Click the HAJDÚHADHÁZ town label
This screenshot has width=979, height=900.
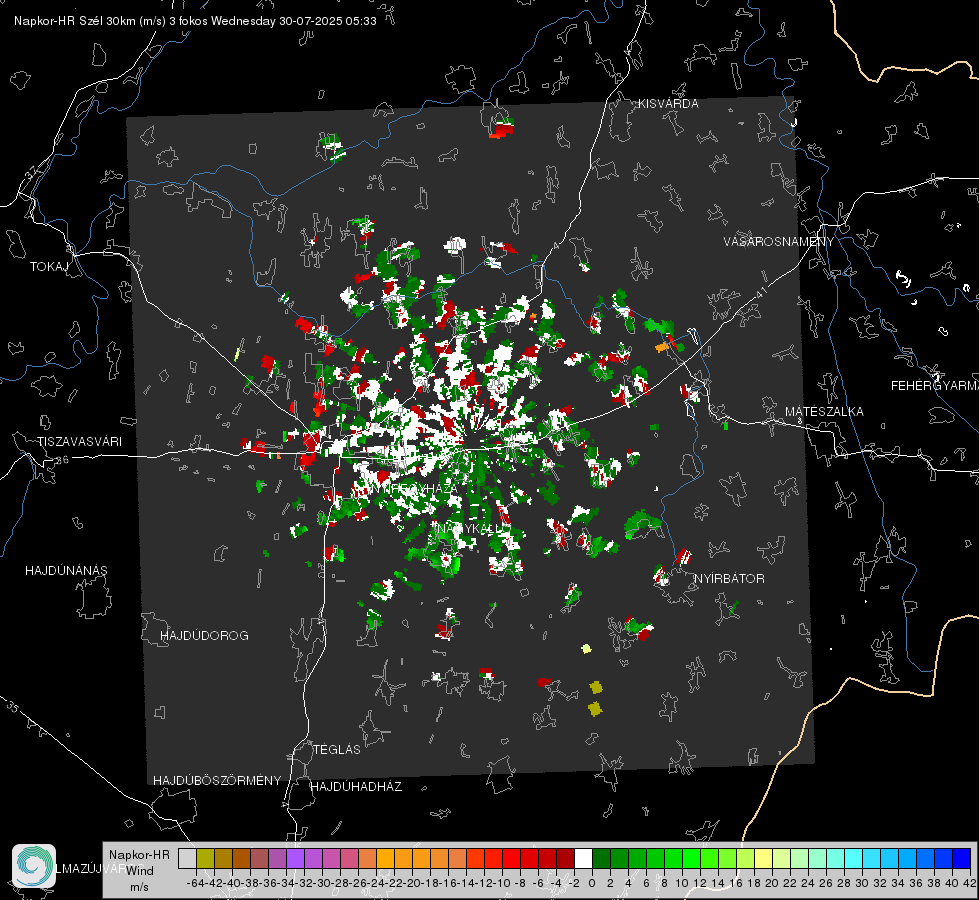356,787
